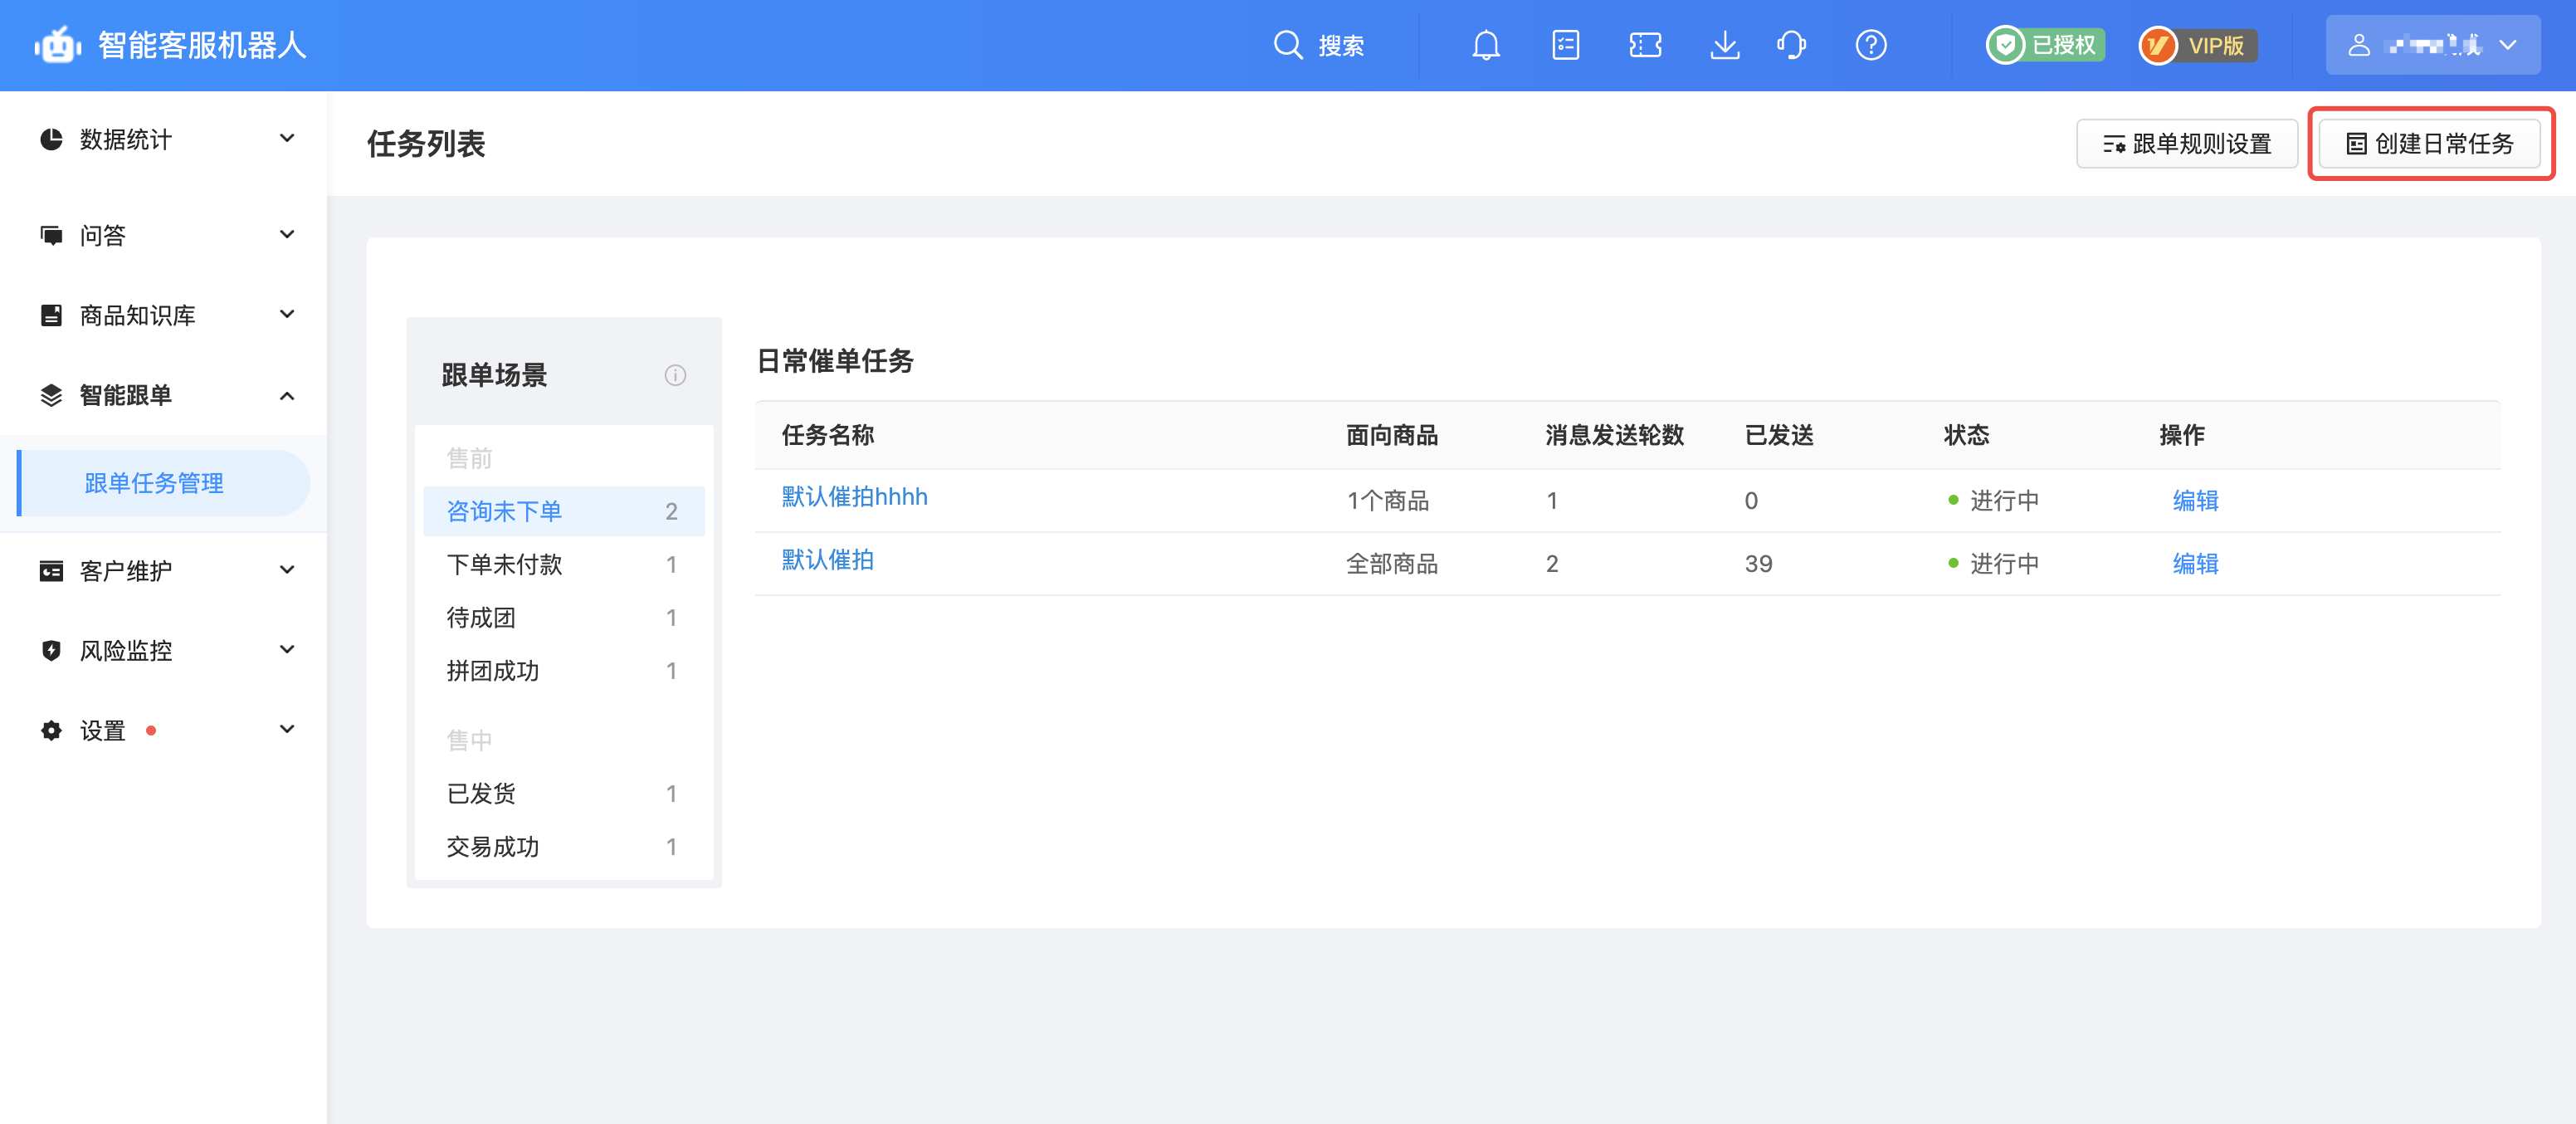Click 已发送 column header

point(1779,435)
